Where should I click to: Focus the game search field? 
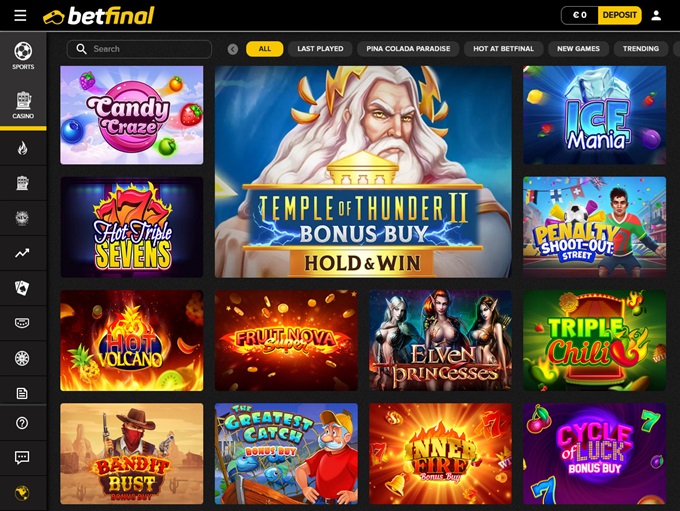pyautogui.click(x=139, y=49)
